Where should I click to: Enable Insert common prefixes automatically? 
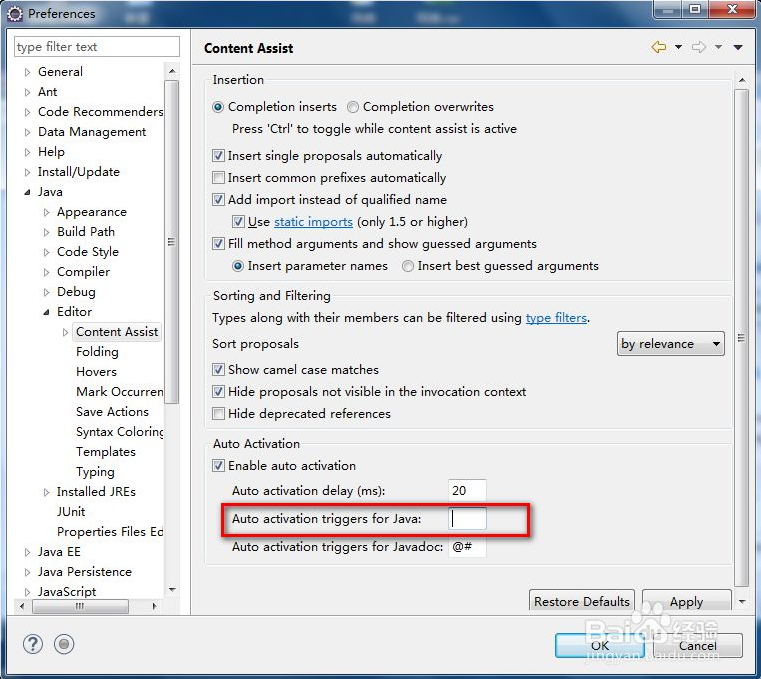point(218,178)
